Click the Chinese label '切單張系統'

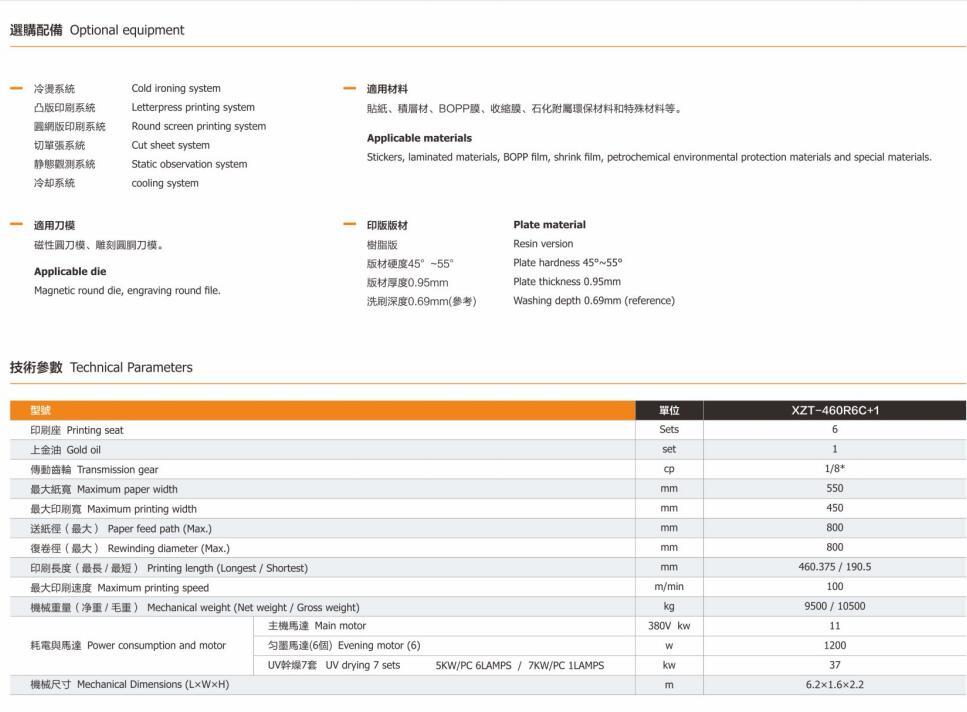tap(59, 145)
